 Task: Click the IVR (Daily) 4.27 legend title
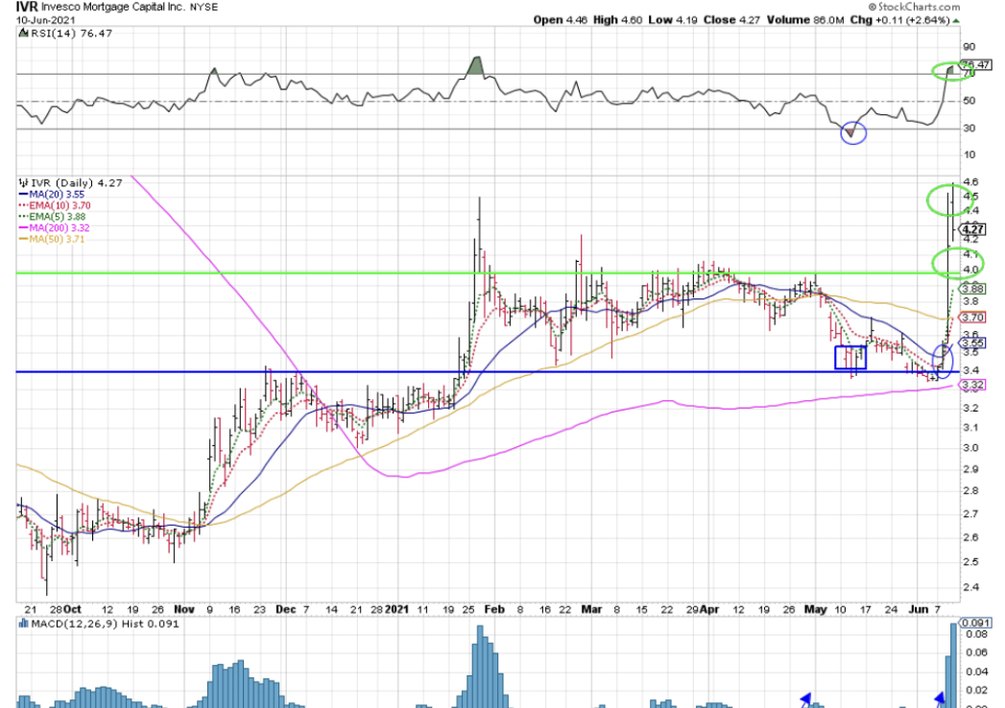76,183
